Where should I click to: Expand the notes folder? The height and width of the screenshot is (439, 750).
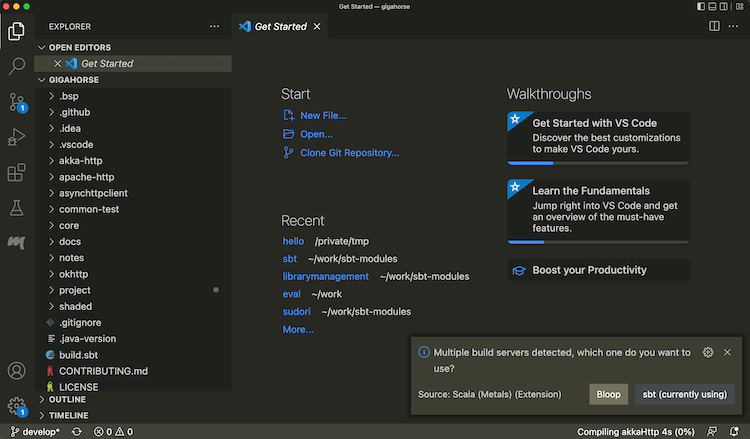132,258
